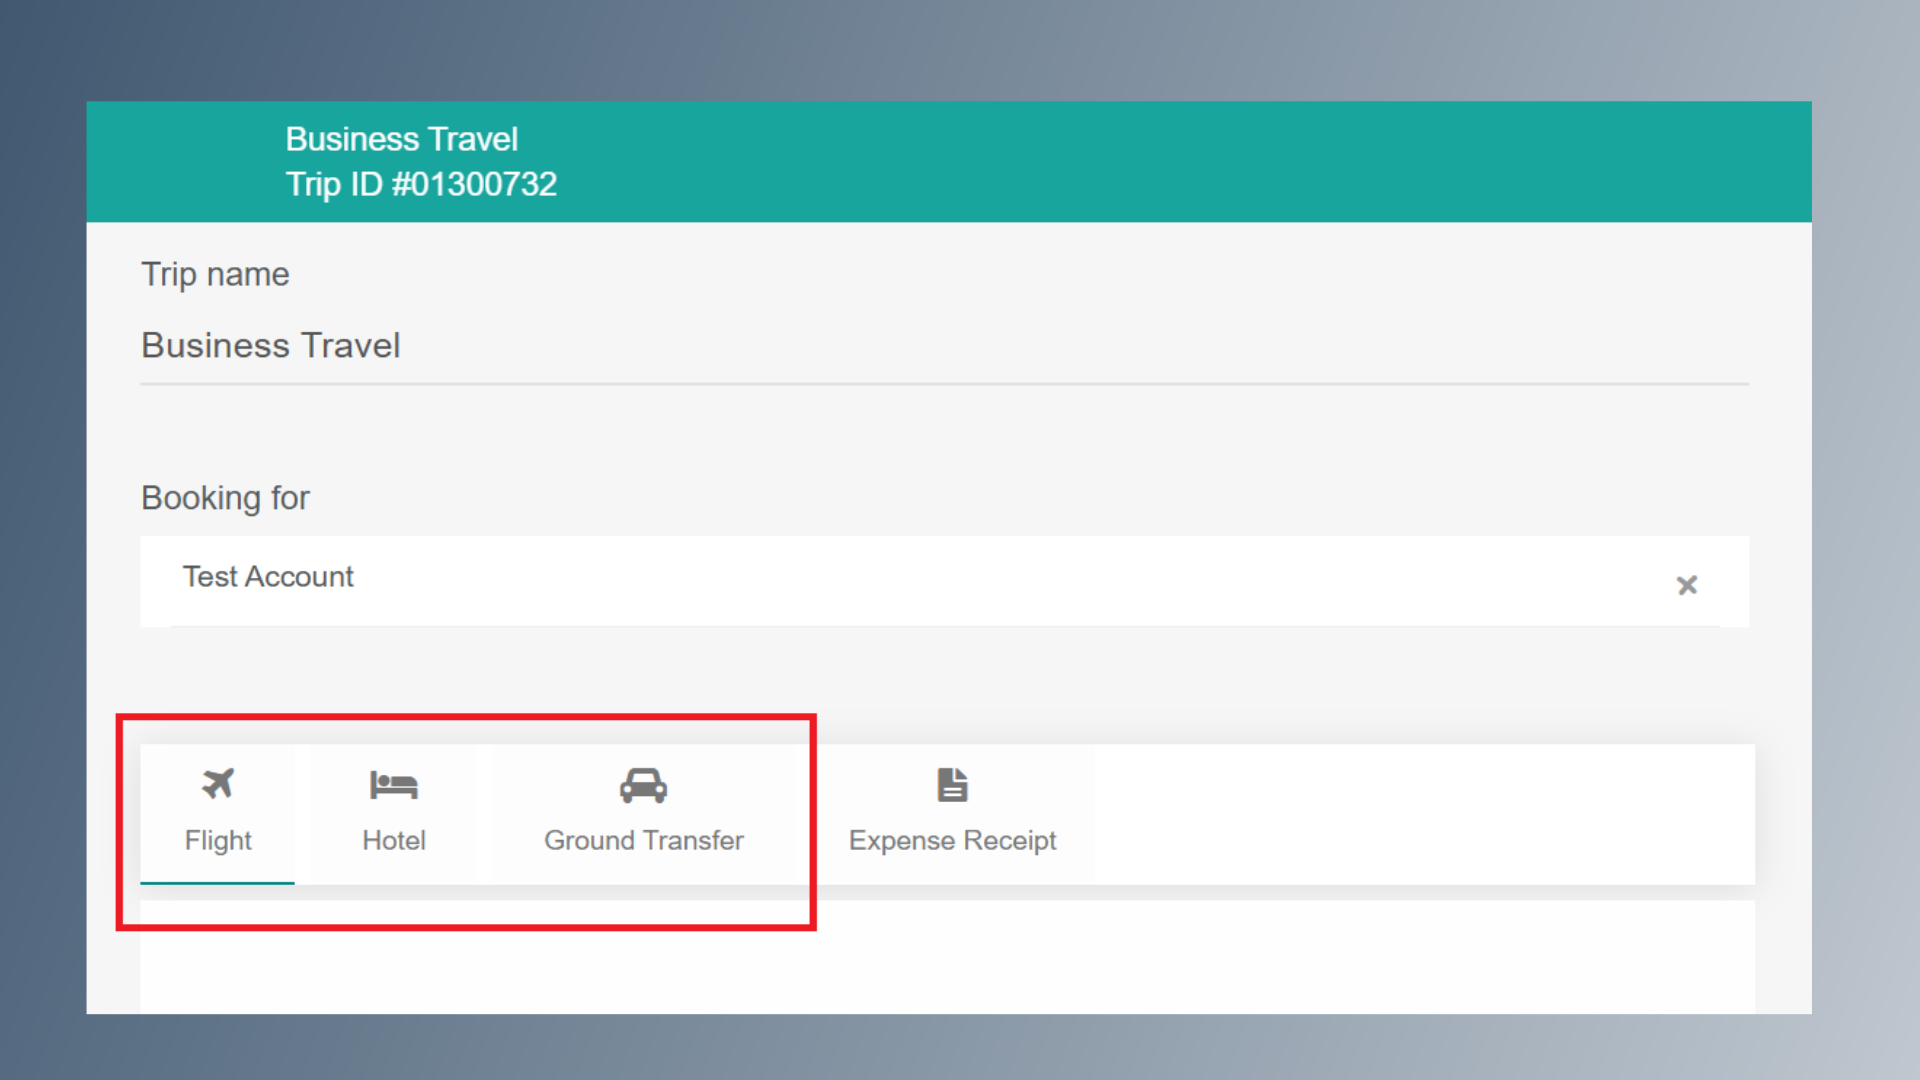The width and height of the screenshot is (1920, 1080).
Task: Switch to the Flight tab label
Action: click(218, 840)
